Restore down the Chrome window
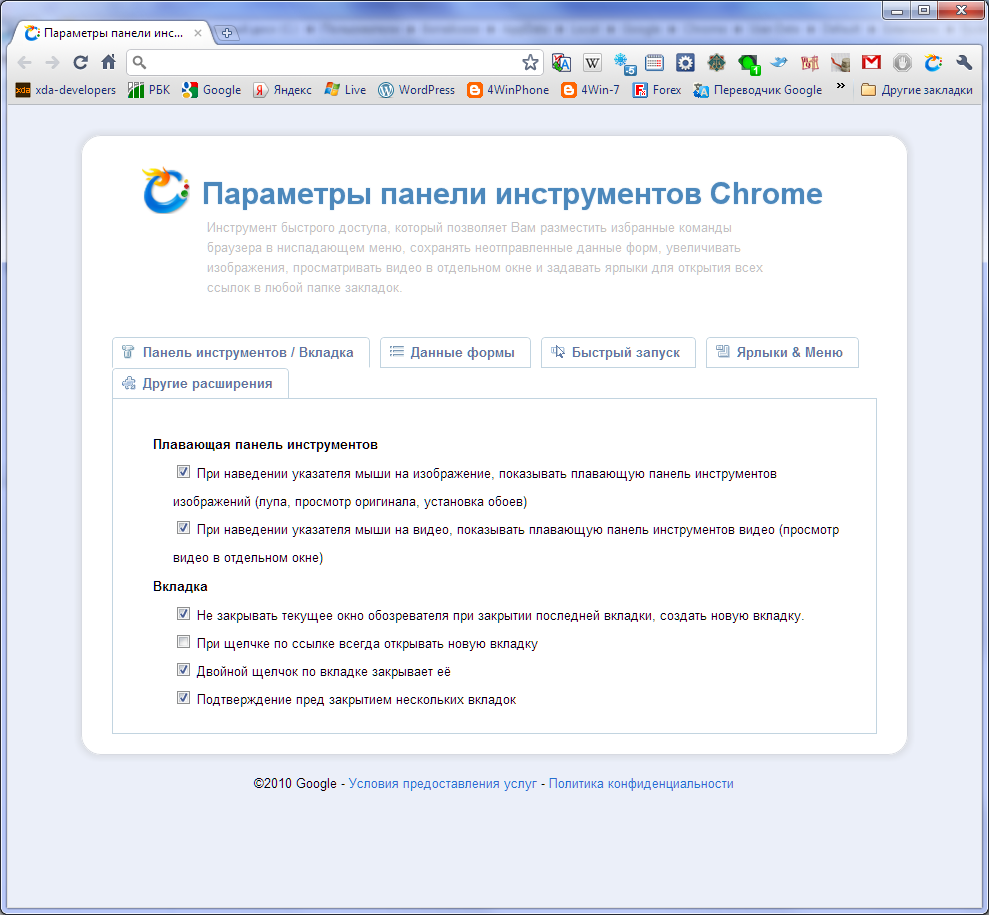 pos(924,10)
